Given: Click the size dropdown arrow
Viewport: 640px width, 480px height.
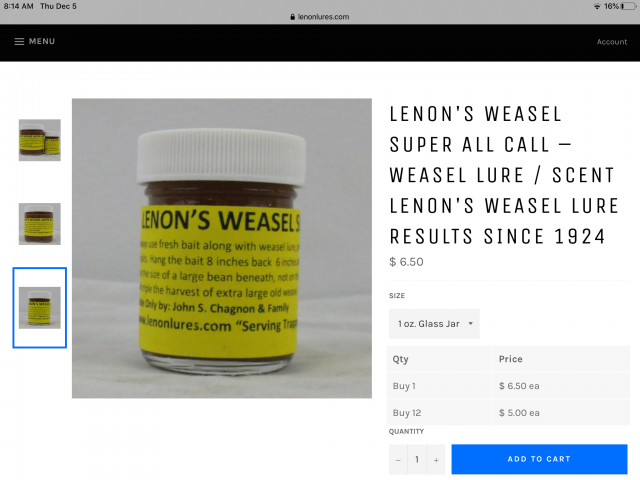Looking at the screenshot, I should coord(470,324).
